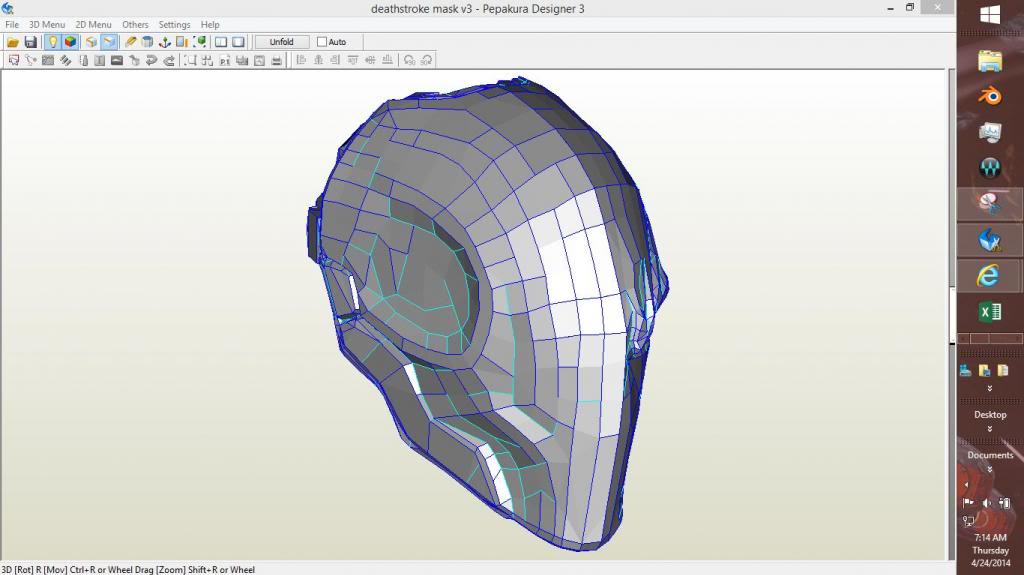This screenshot has width=1024, height=575.
Task: Click the undo curved arrow icon
Action: pos(152,60)
